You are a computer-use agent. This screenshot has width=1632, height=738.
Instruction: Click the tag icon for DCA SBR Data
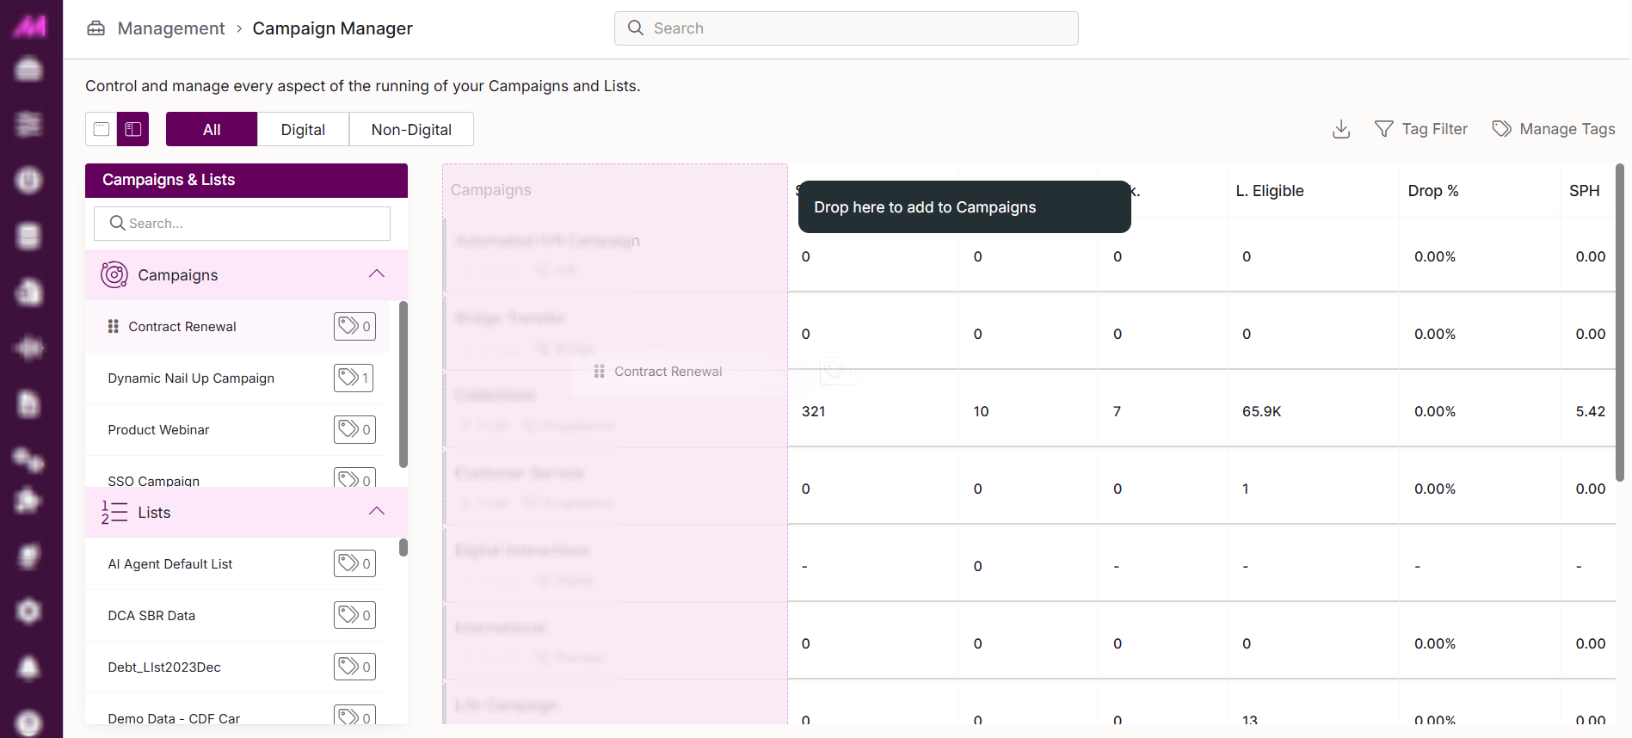[x=354, y=616]
